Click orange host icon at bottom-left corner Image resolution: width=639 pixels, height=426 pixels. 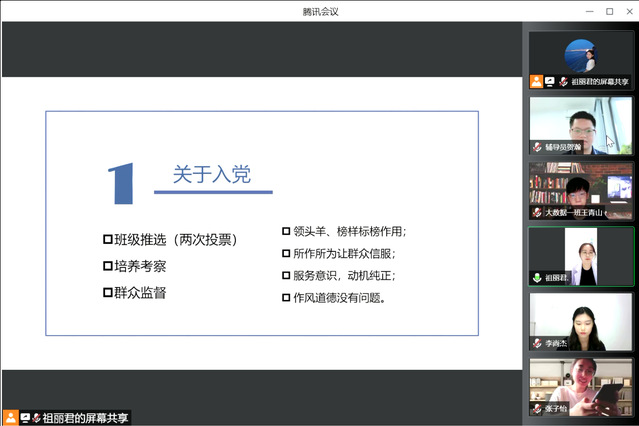(x=10, y=417)
